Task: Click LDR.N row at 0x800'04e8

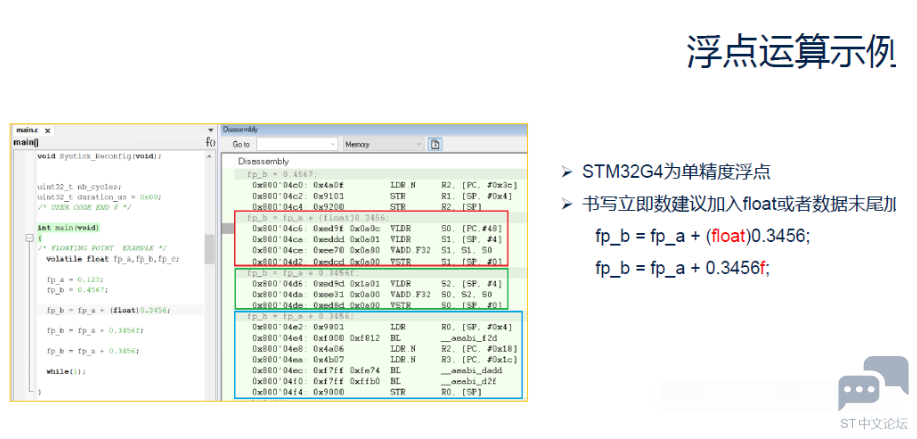Action: point(385,349)
